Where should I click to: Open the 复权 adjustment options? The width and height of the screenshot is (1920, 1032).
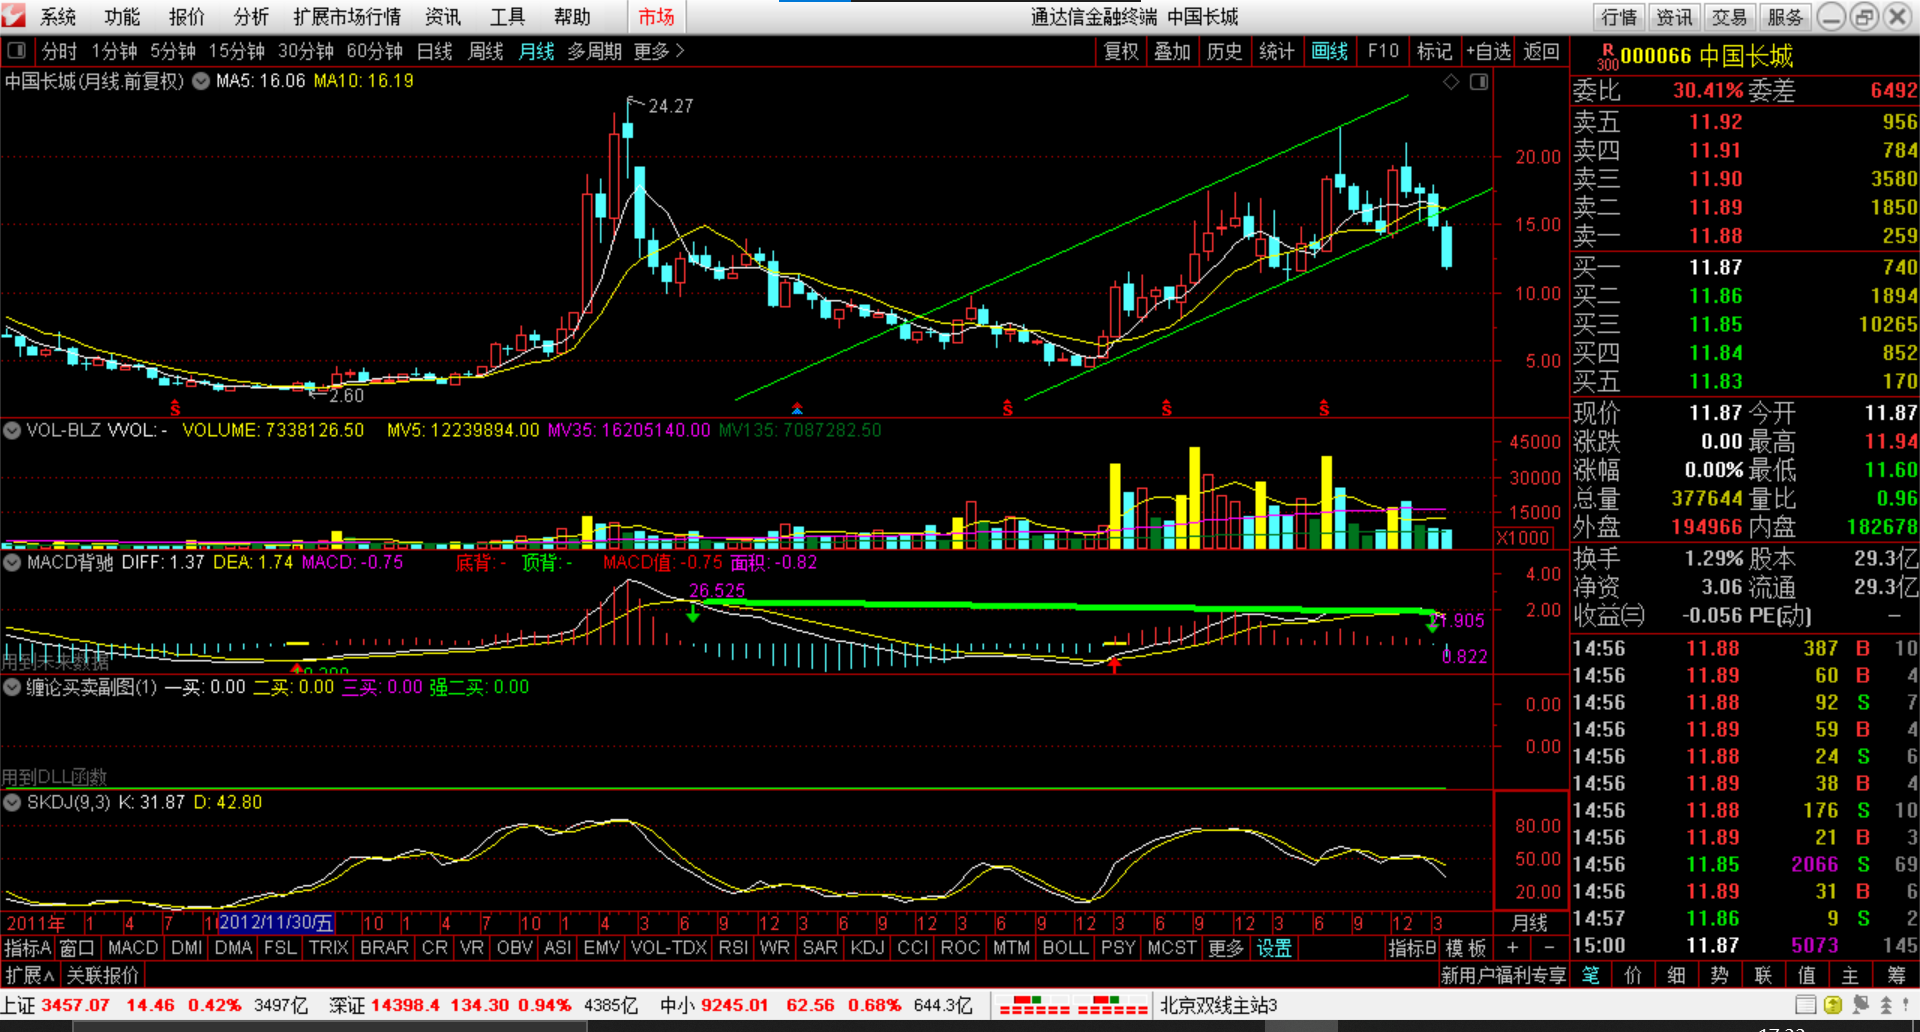tap(1121, 51)
